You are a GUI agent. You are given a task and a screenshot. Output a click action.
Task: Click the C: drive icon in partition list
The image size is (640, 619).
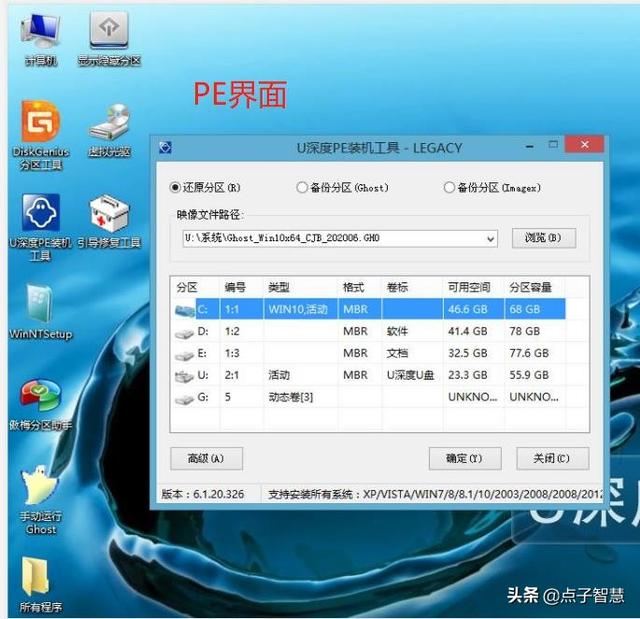(x=184, y=310)
